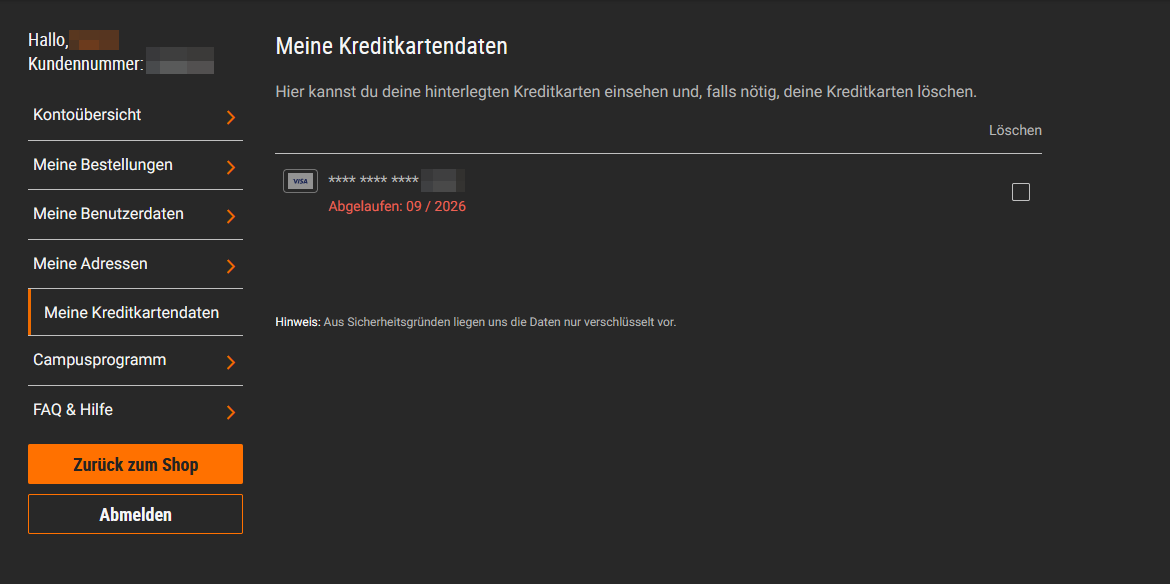
Task: Click the 'Hinweis:' security note text
Action: tap(475, 322)
